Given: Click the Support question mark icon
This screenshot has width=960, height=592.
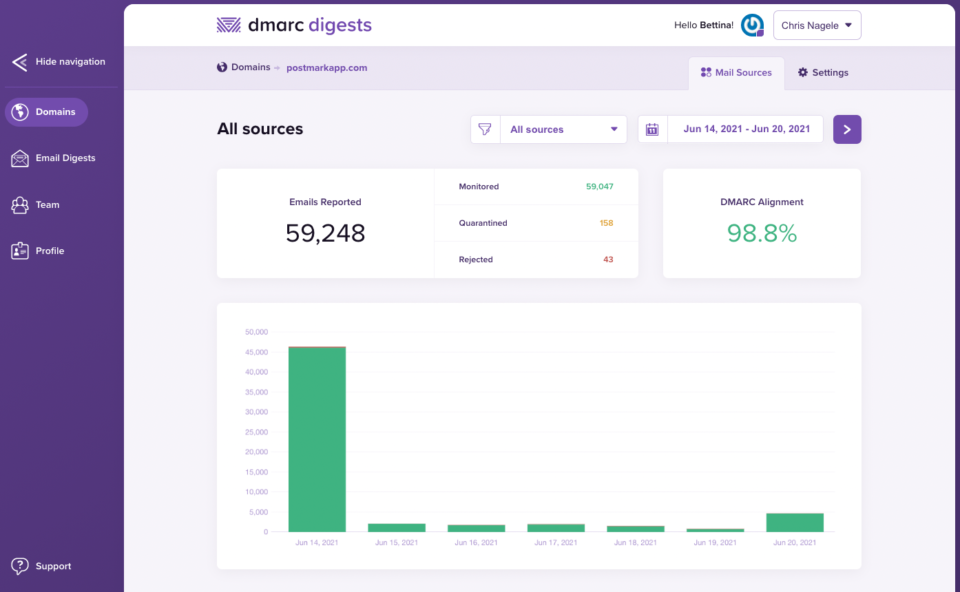Looking at the screenshot, I should [x=22, y=565].
